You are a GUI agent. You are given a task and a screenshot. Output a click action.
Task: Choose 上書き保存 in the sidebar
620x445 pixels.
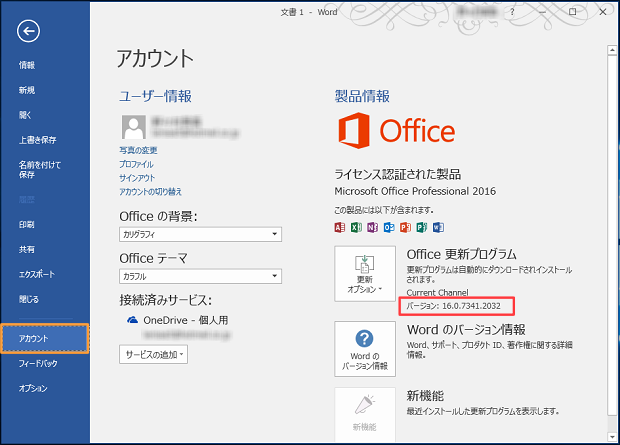tap(38, 140)
